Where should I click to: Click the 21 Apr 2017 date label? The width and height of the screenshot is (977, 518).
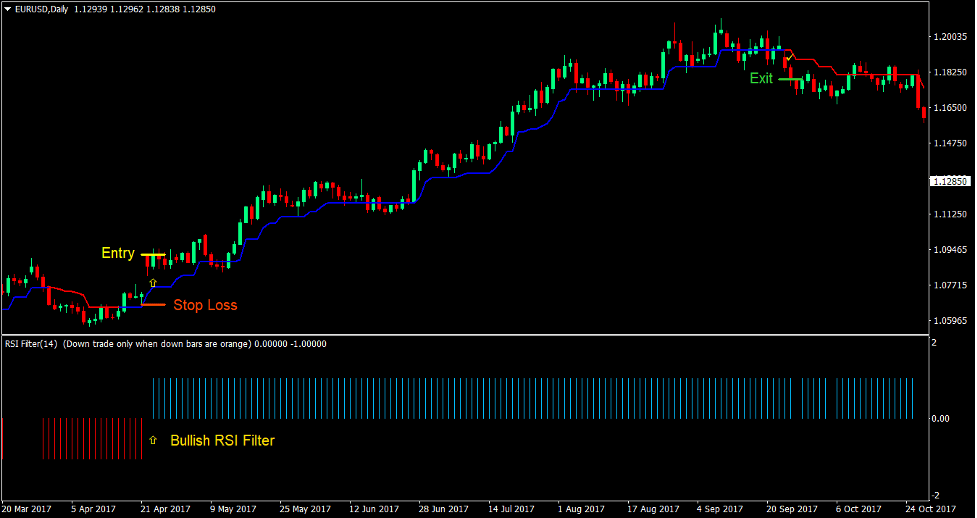pyautogui.click(x=166, y=509)
